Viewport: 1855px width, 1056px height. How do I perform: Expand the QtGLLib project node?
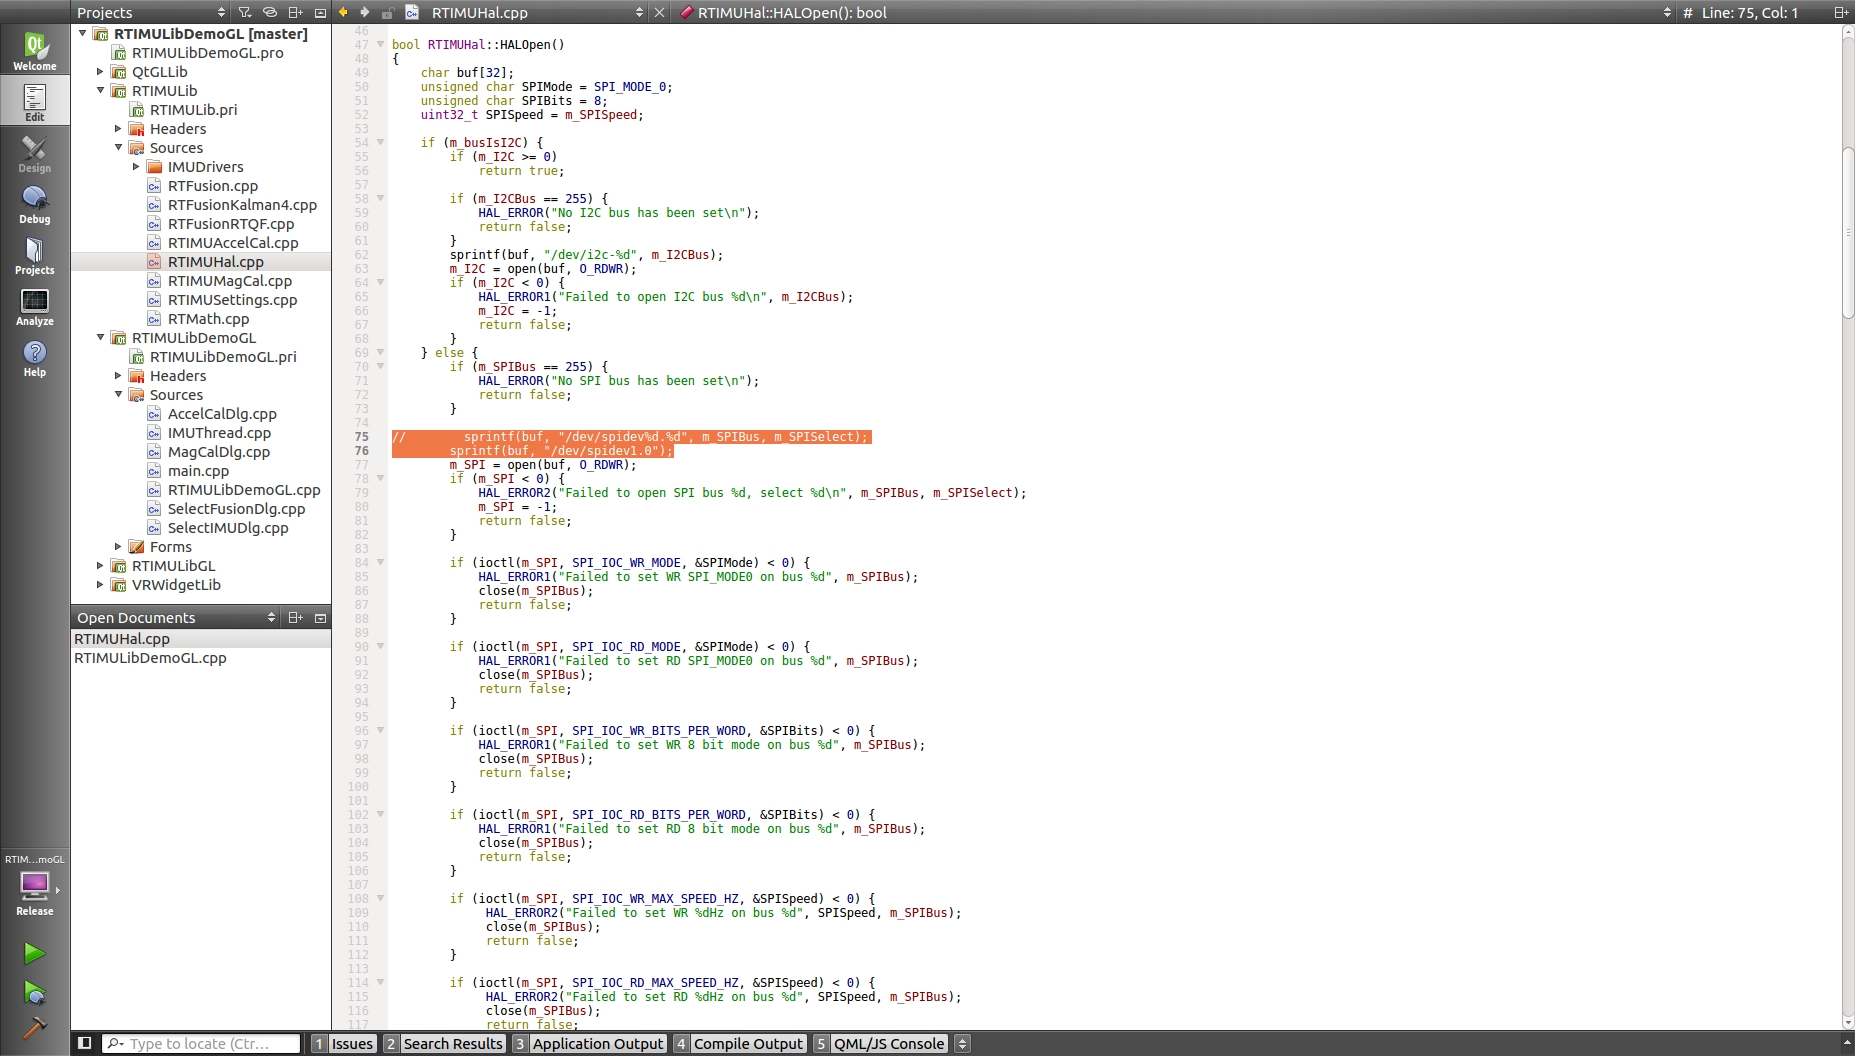[x=100, y=72]
